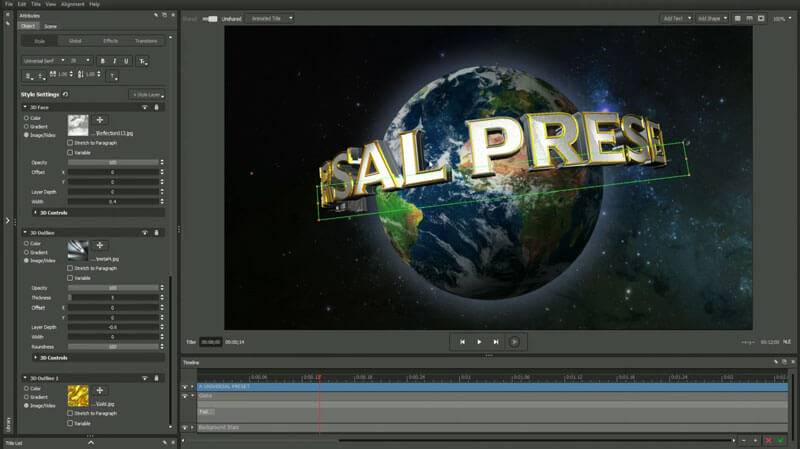Open the Animated Title dropdown
Image resolution: width=800 pixels, height=449 pixels.
pyautogui.click(x=270, y=18)
